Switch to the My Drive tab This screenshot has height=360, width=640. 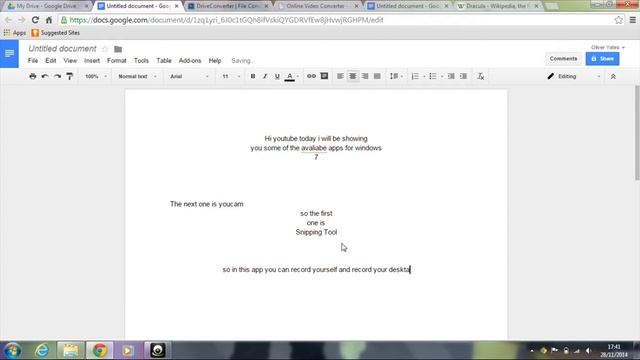pos(46,6)
